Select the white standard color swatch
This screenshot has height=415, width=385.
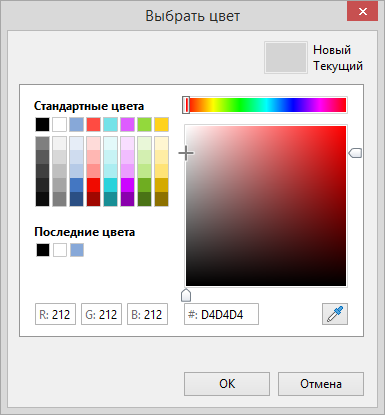59,124
